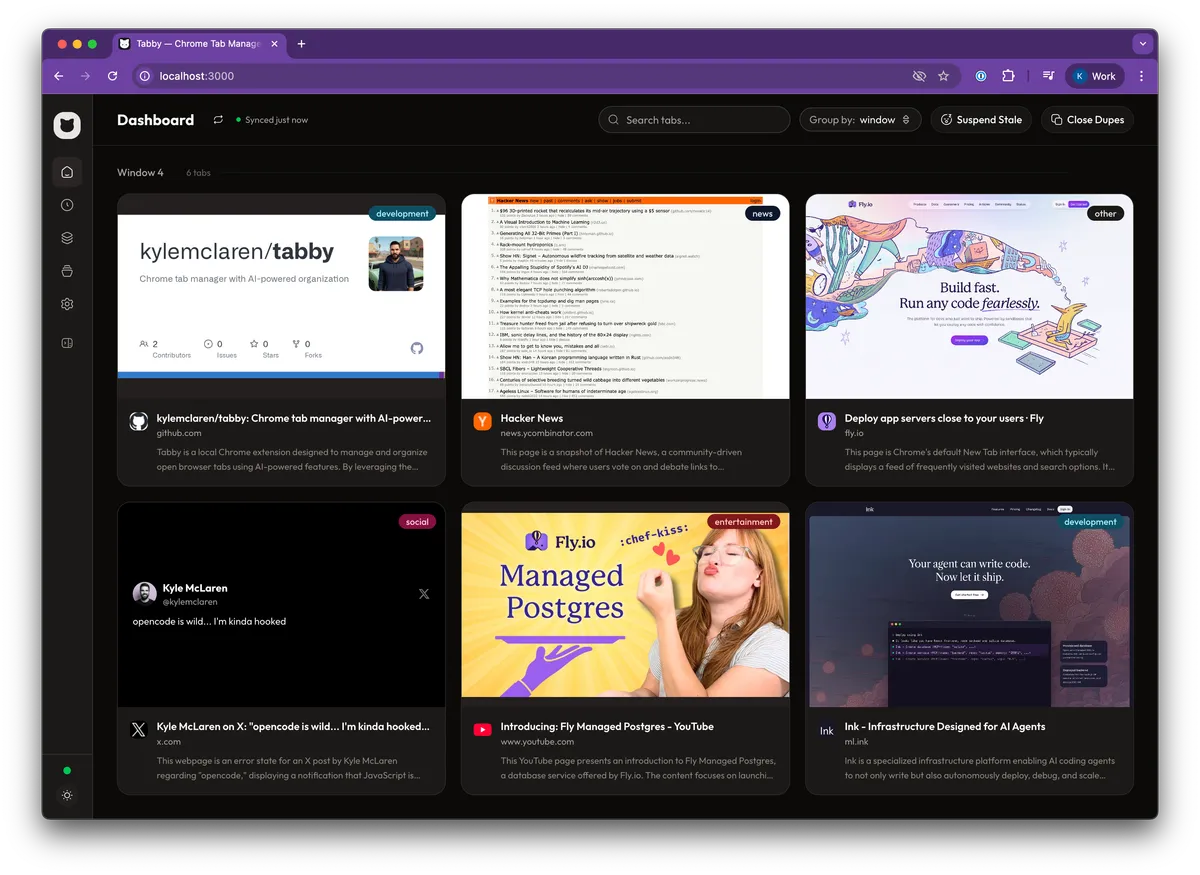
Task: Open the Chrome three-dot menu
Action: pos(1141,76)
